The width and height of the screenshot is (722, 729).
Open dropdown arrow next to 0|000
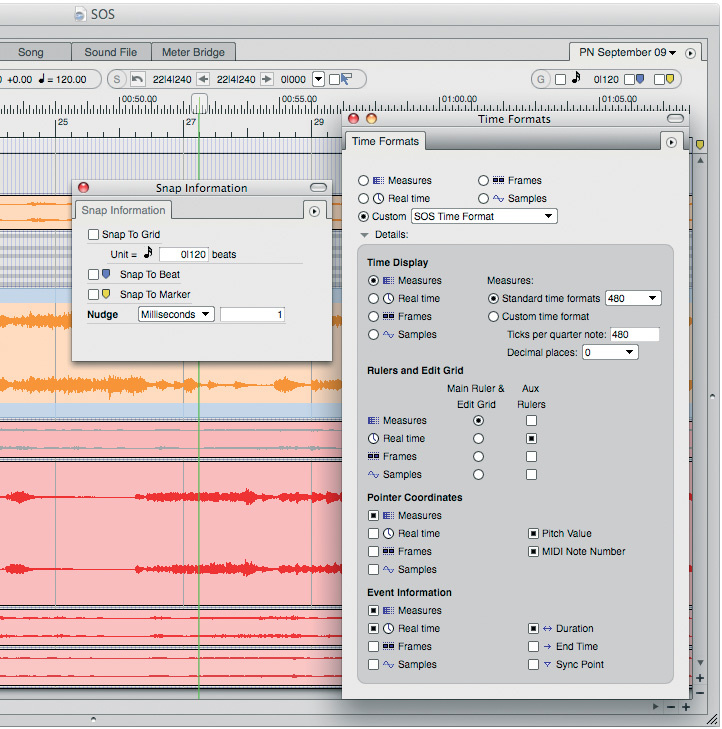318,79
